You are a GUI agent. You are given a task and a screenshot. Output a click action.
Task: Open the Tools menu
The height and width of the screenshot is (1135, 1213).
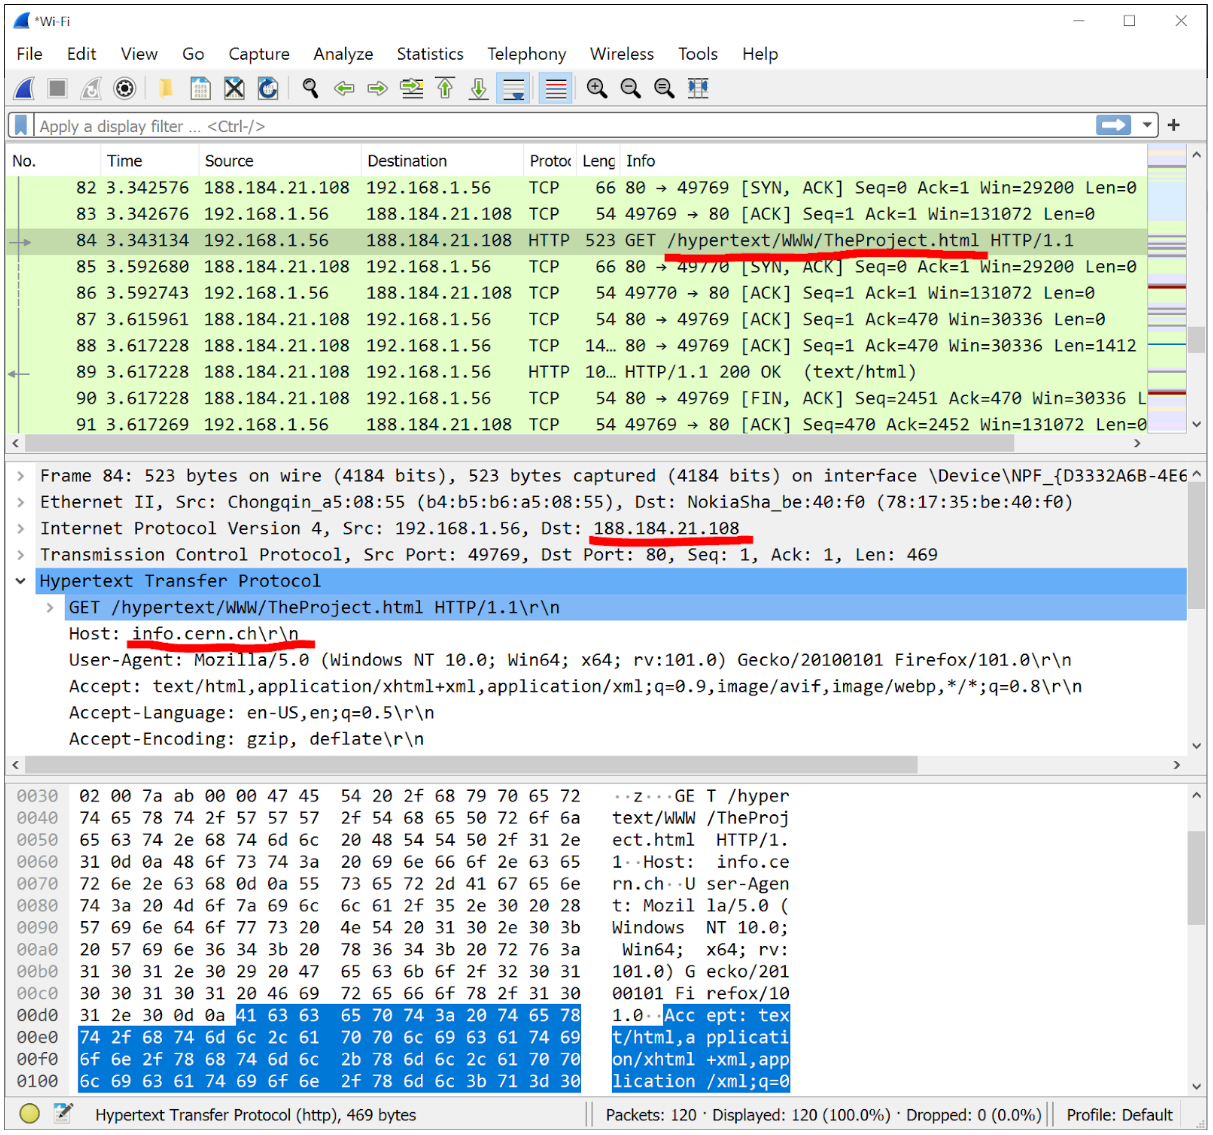click(x=698, y=54)
